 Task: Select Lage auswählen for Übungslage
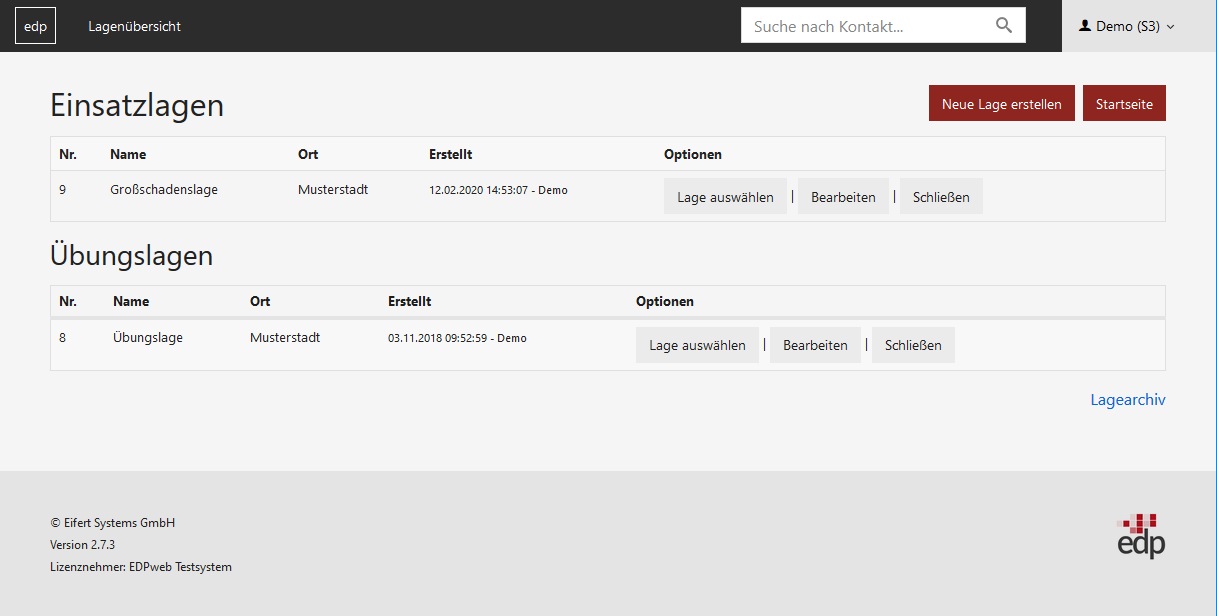click(x=697, y=345)
